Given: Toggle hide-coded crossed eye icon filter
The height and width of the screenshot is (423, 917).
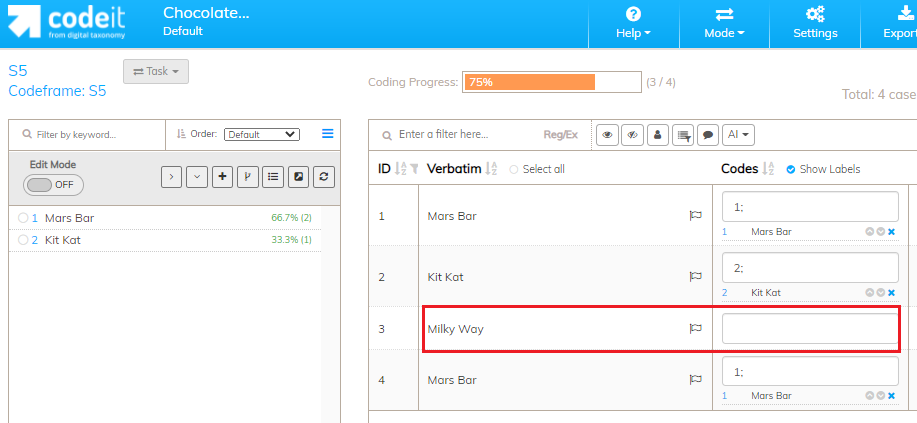Looking at the screenshot, I should [x=632, y=135].
